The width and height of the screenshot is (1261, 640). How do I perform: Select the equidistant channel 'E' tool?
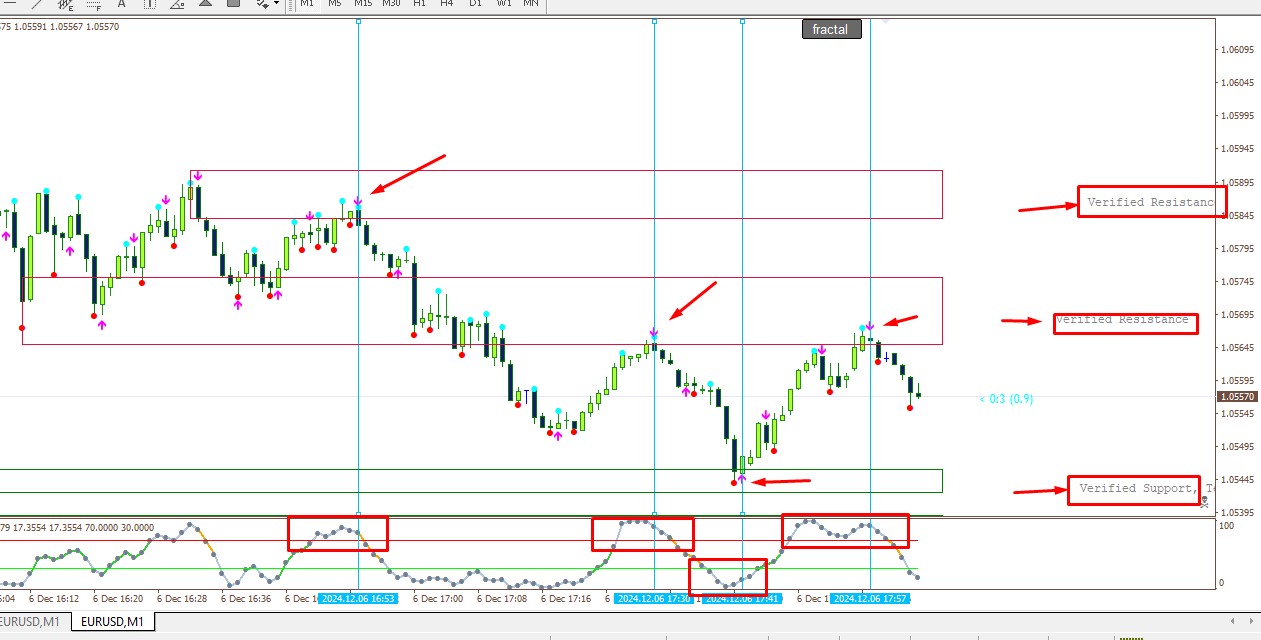pos(65,4)
